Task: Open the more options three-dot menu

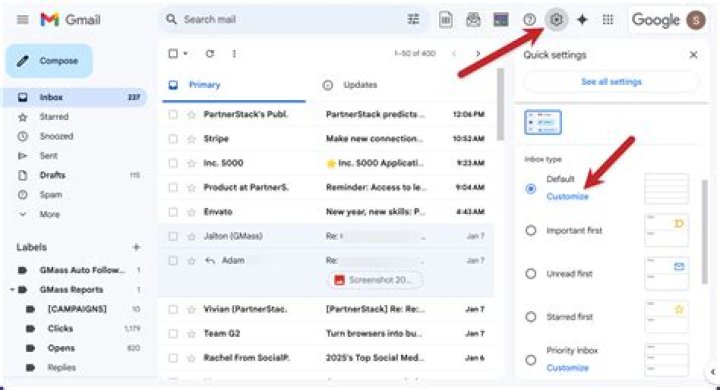Action: click(x=234, y=54)
